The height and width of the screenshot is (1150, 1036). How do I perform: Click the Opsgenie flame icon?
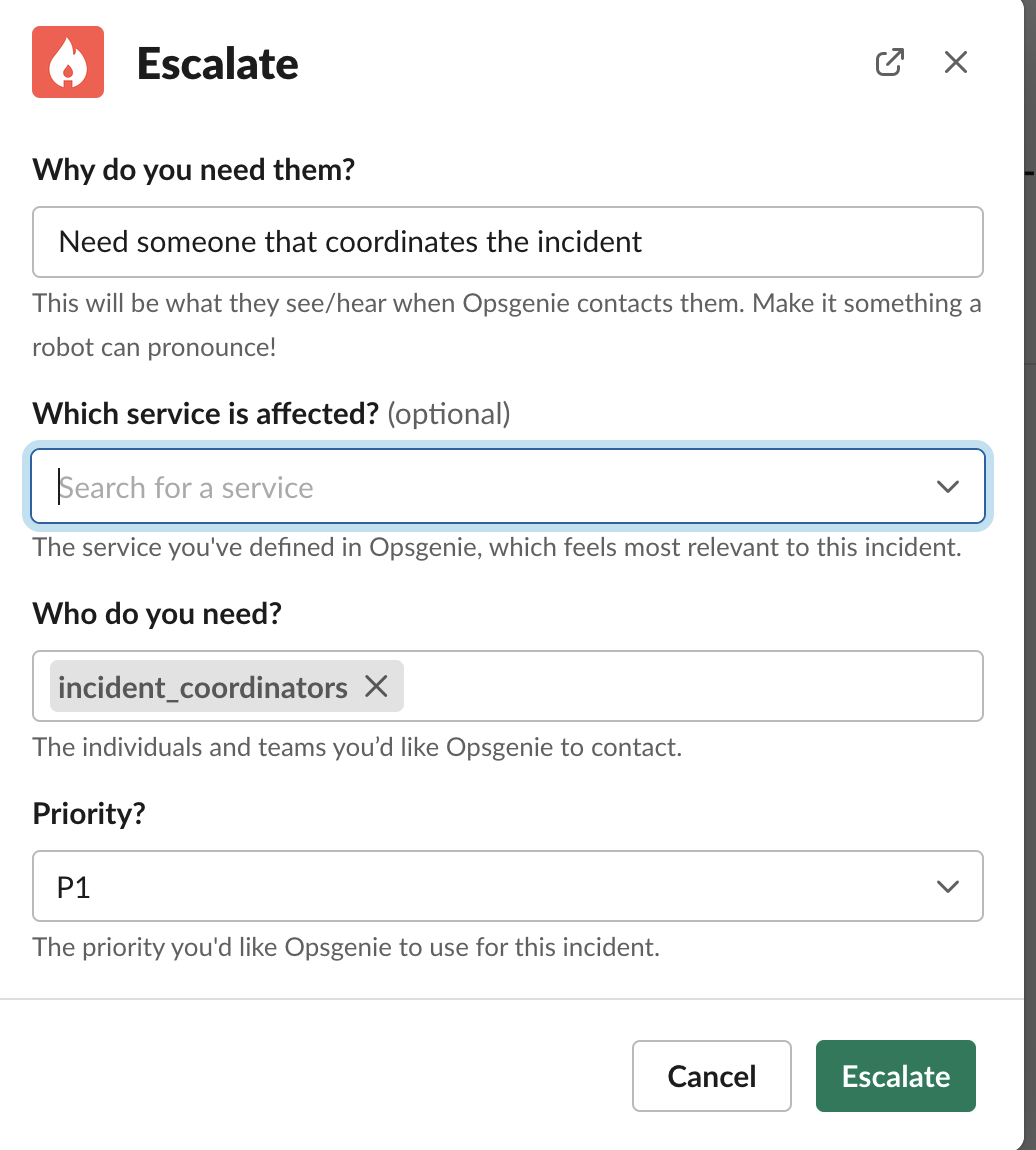coord(68,62)
